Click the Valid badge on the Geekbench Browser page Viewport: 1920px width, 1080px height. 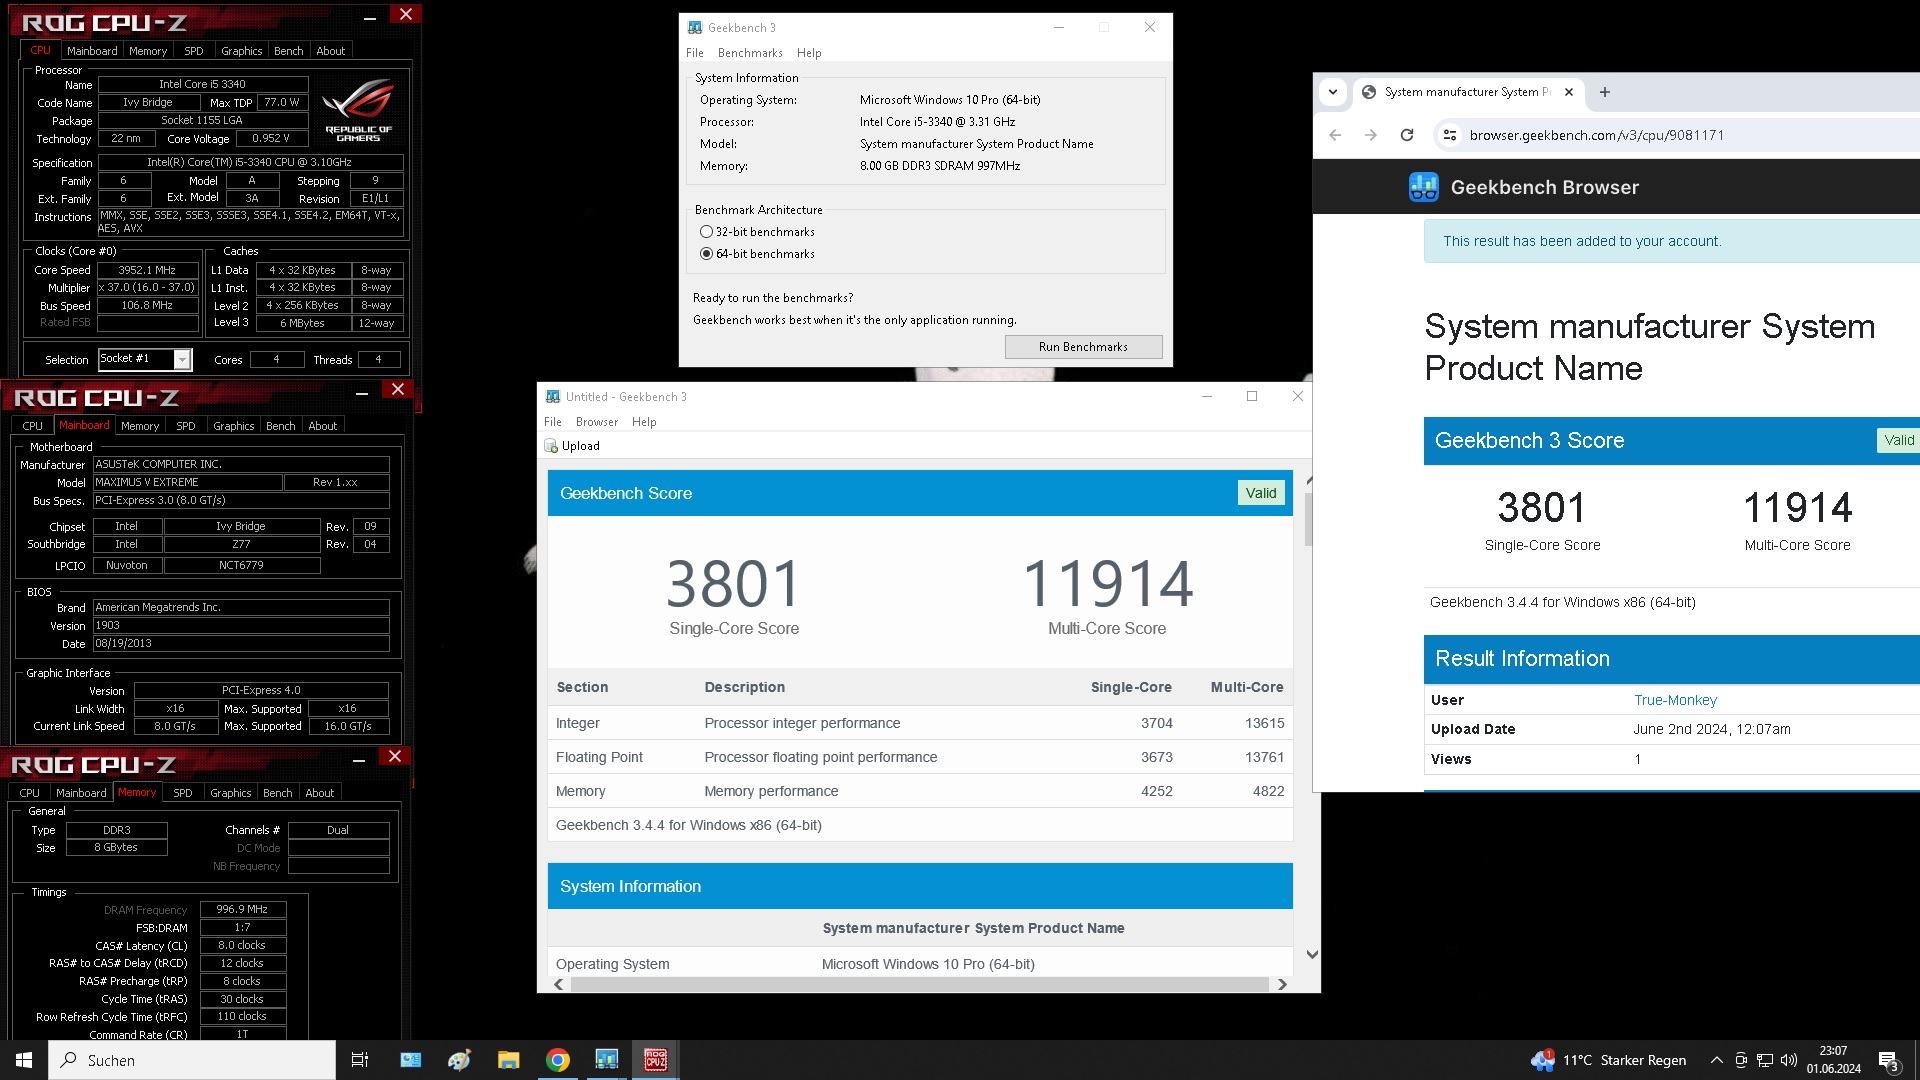point(1899,440)
